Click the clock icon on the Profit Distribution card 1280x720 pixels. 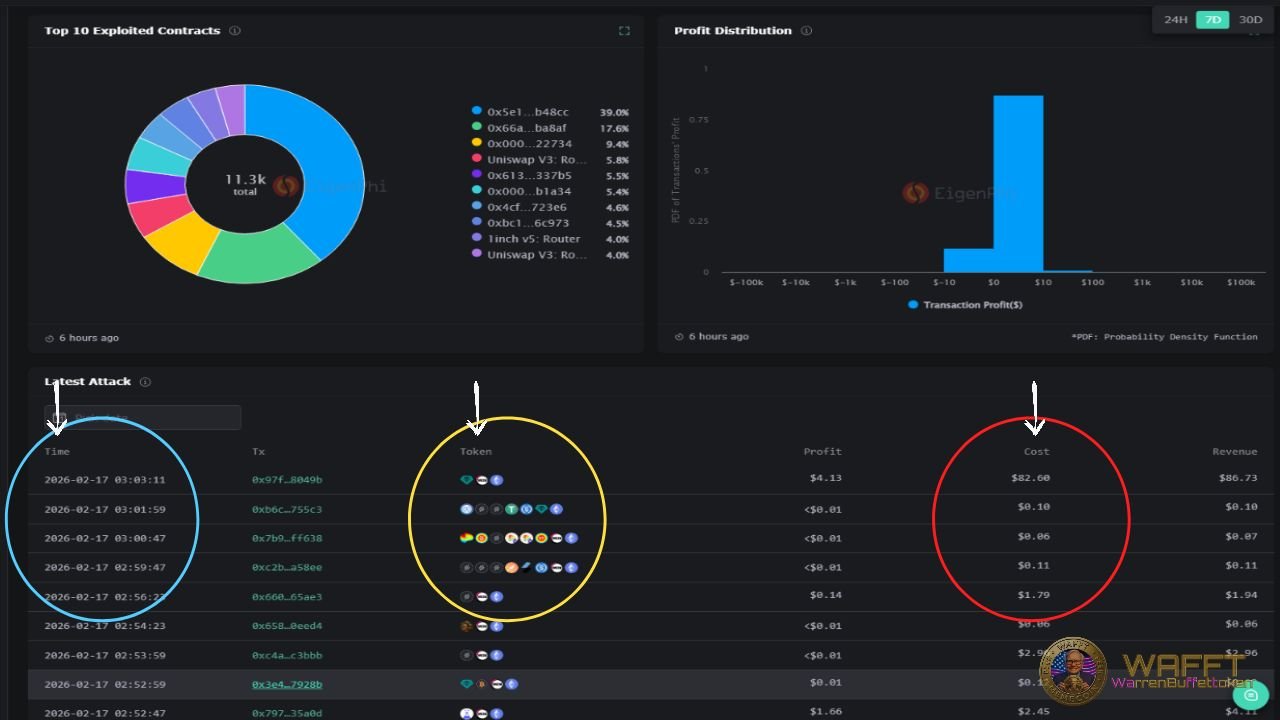tap(679, 337)
